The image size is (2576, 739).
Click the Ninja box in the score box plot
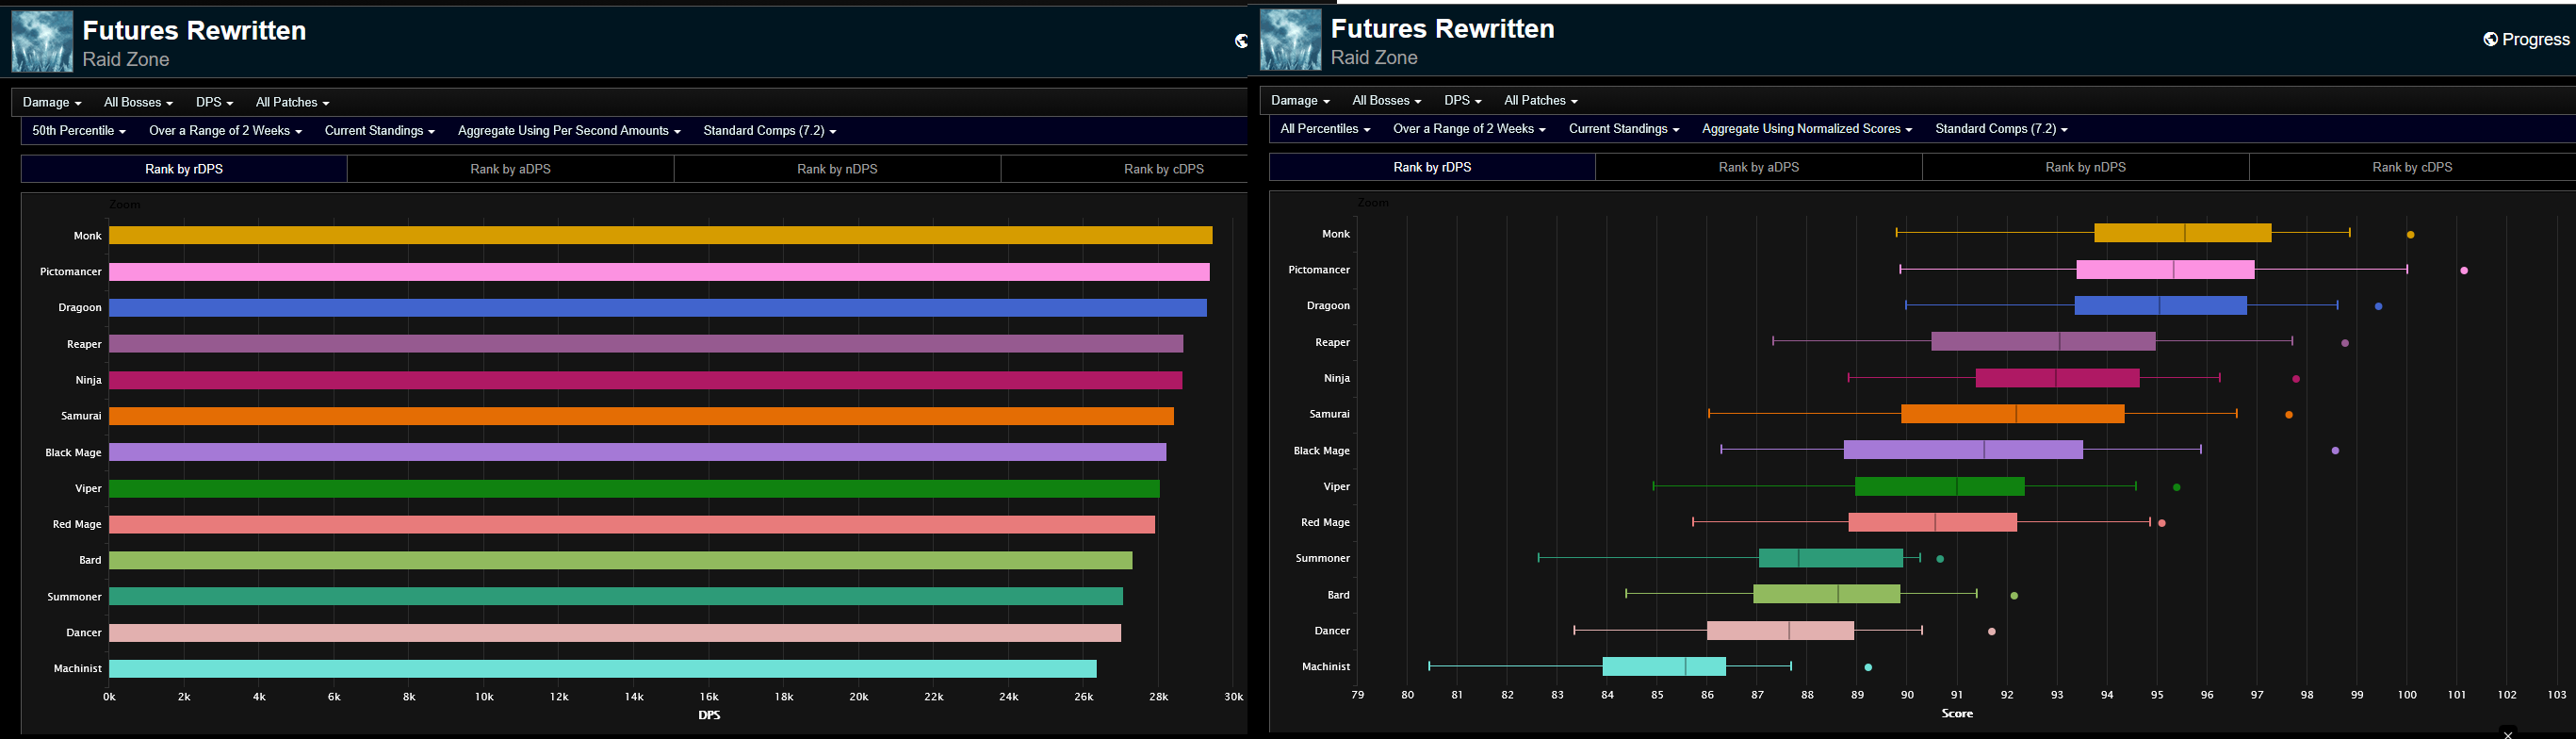click(x=2058, y=378)
